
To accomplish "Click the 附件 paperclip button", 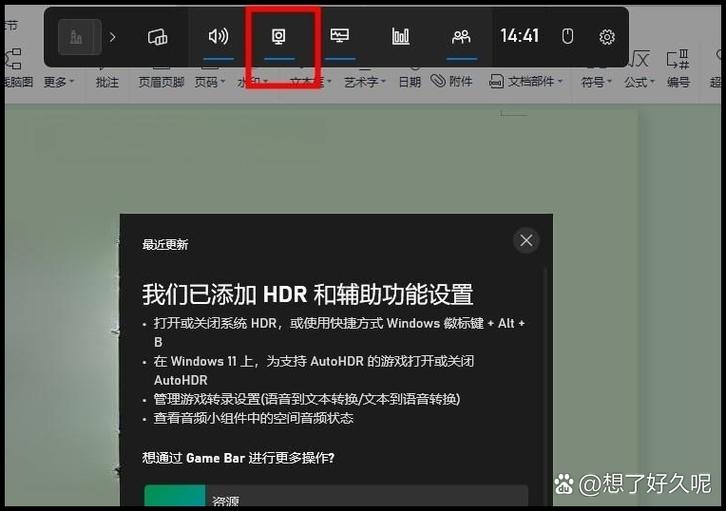I will click(451, 81).
